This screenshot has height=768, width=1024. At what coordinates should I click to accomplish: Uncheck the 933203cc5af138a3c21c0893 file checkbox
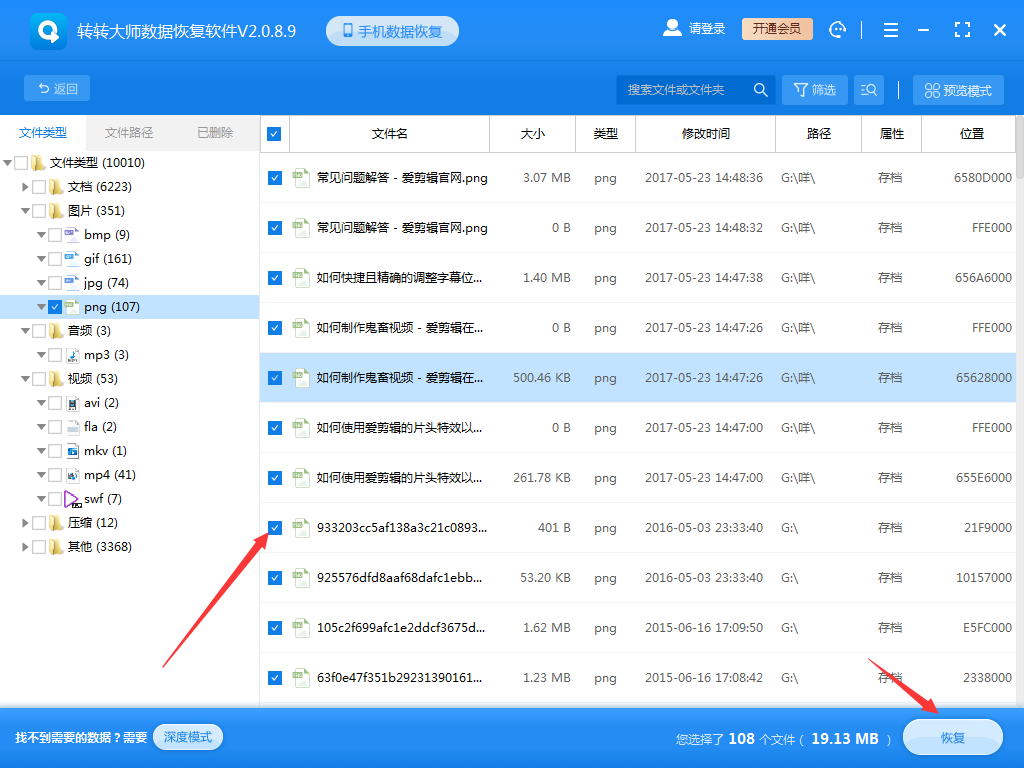(275, 528)
